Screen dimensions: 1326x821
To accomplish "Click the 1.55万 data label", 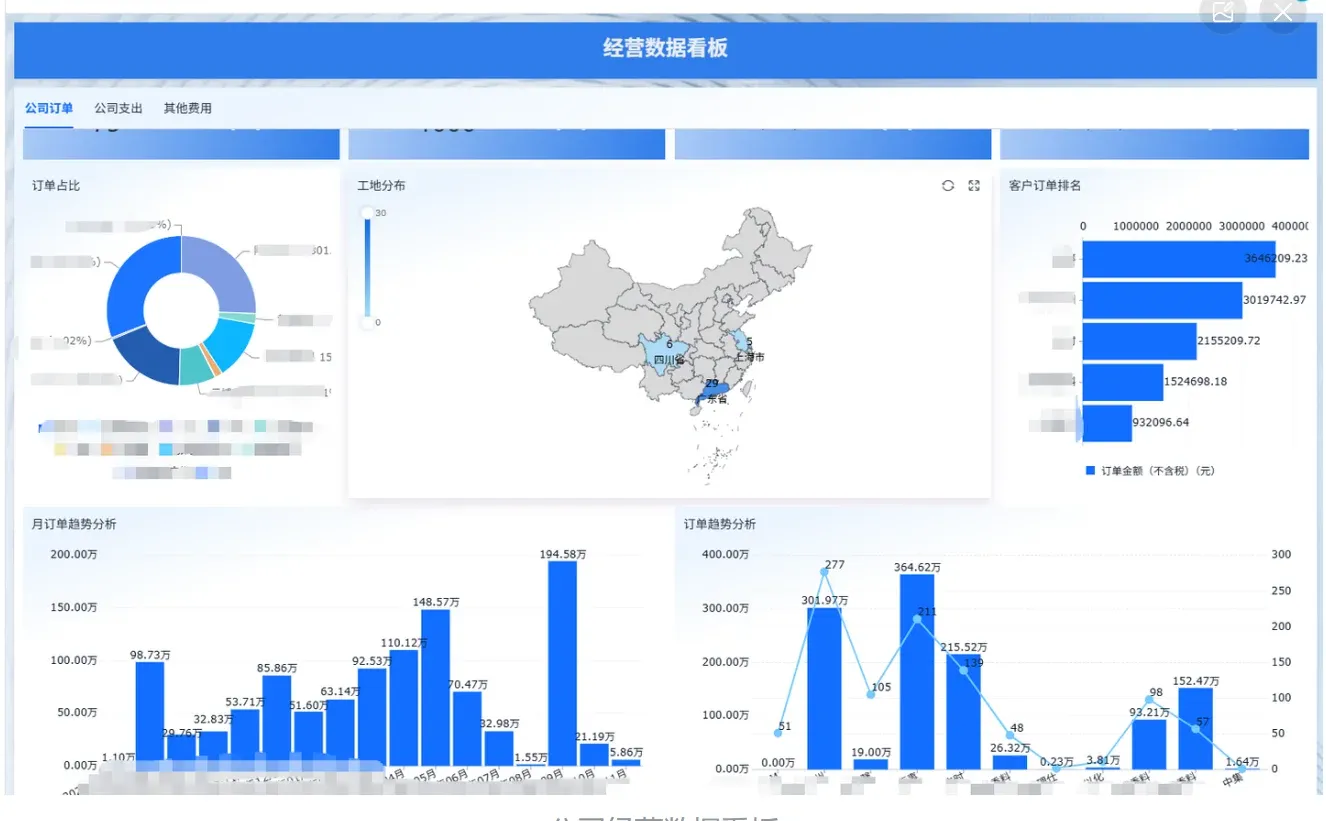I will point(531,757).
